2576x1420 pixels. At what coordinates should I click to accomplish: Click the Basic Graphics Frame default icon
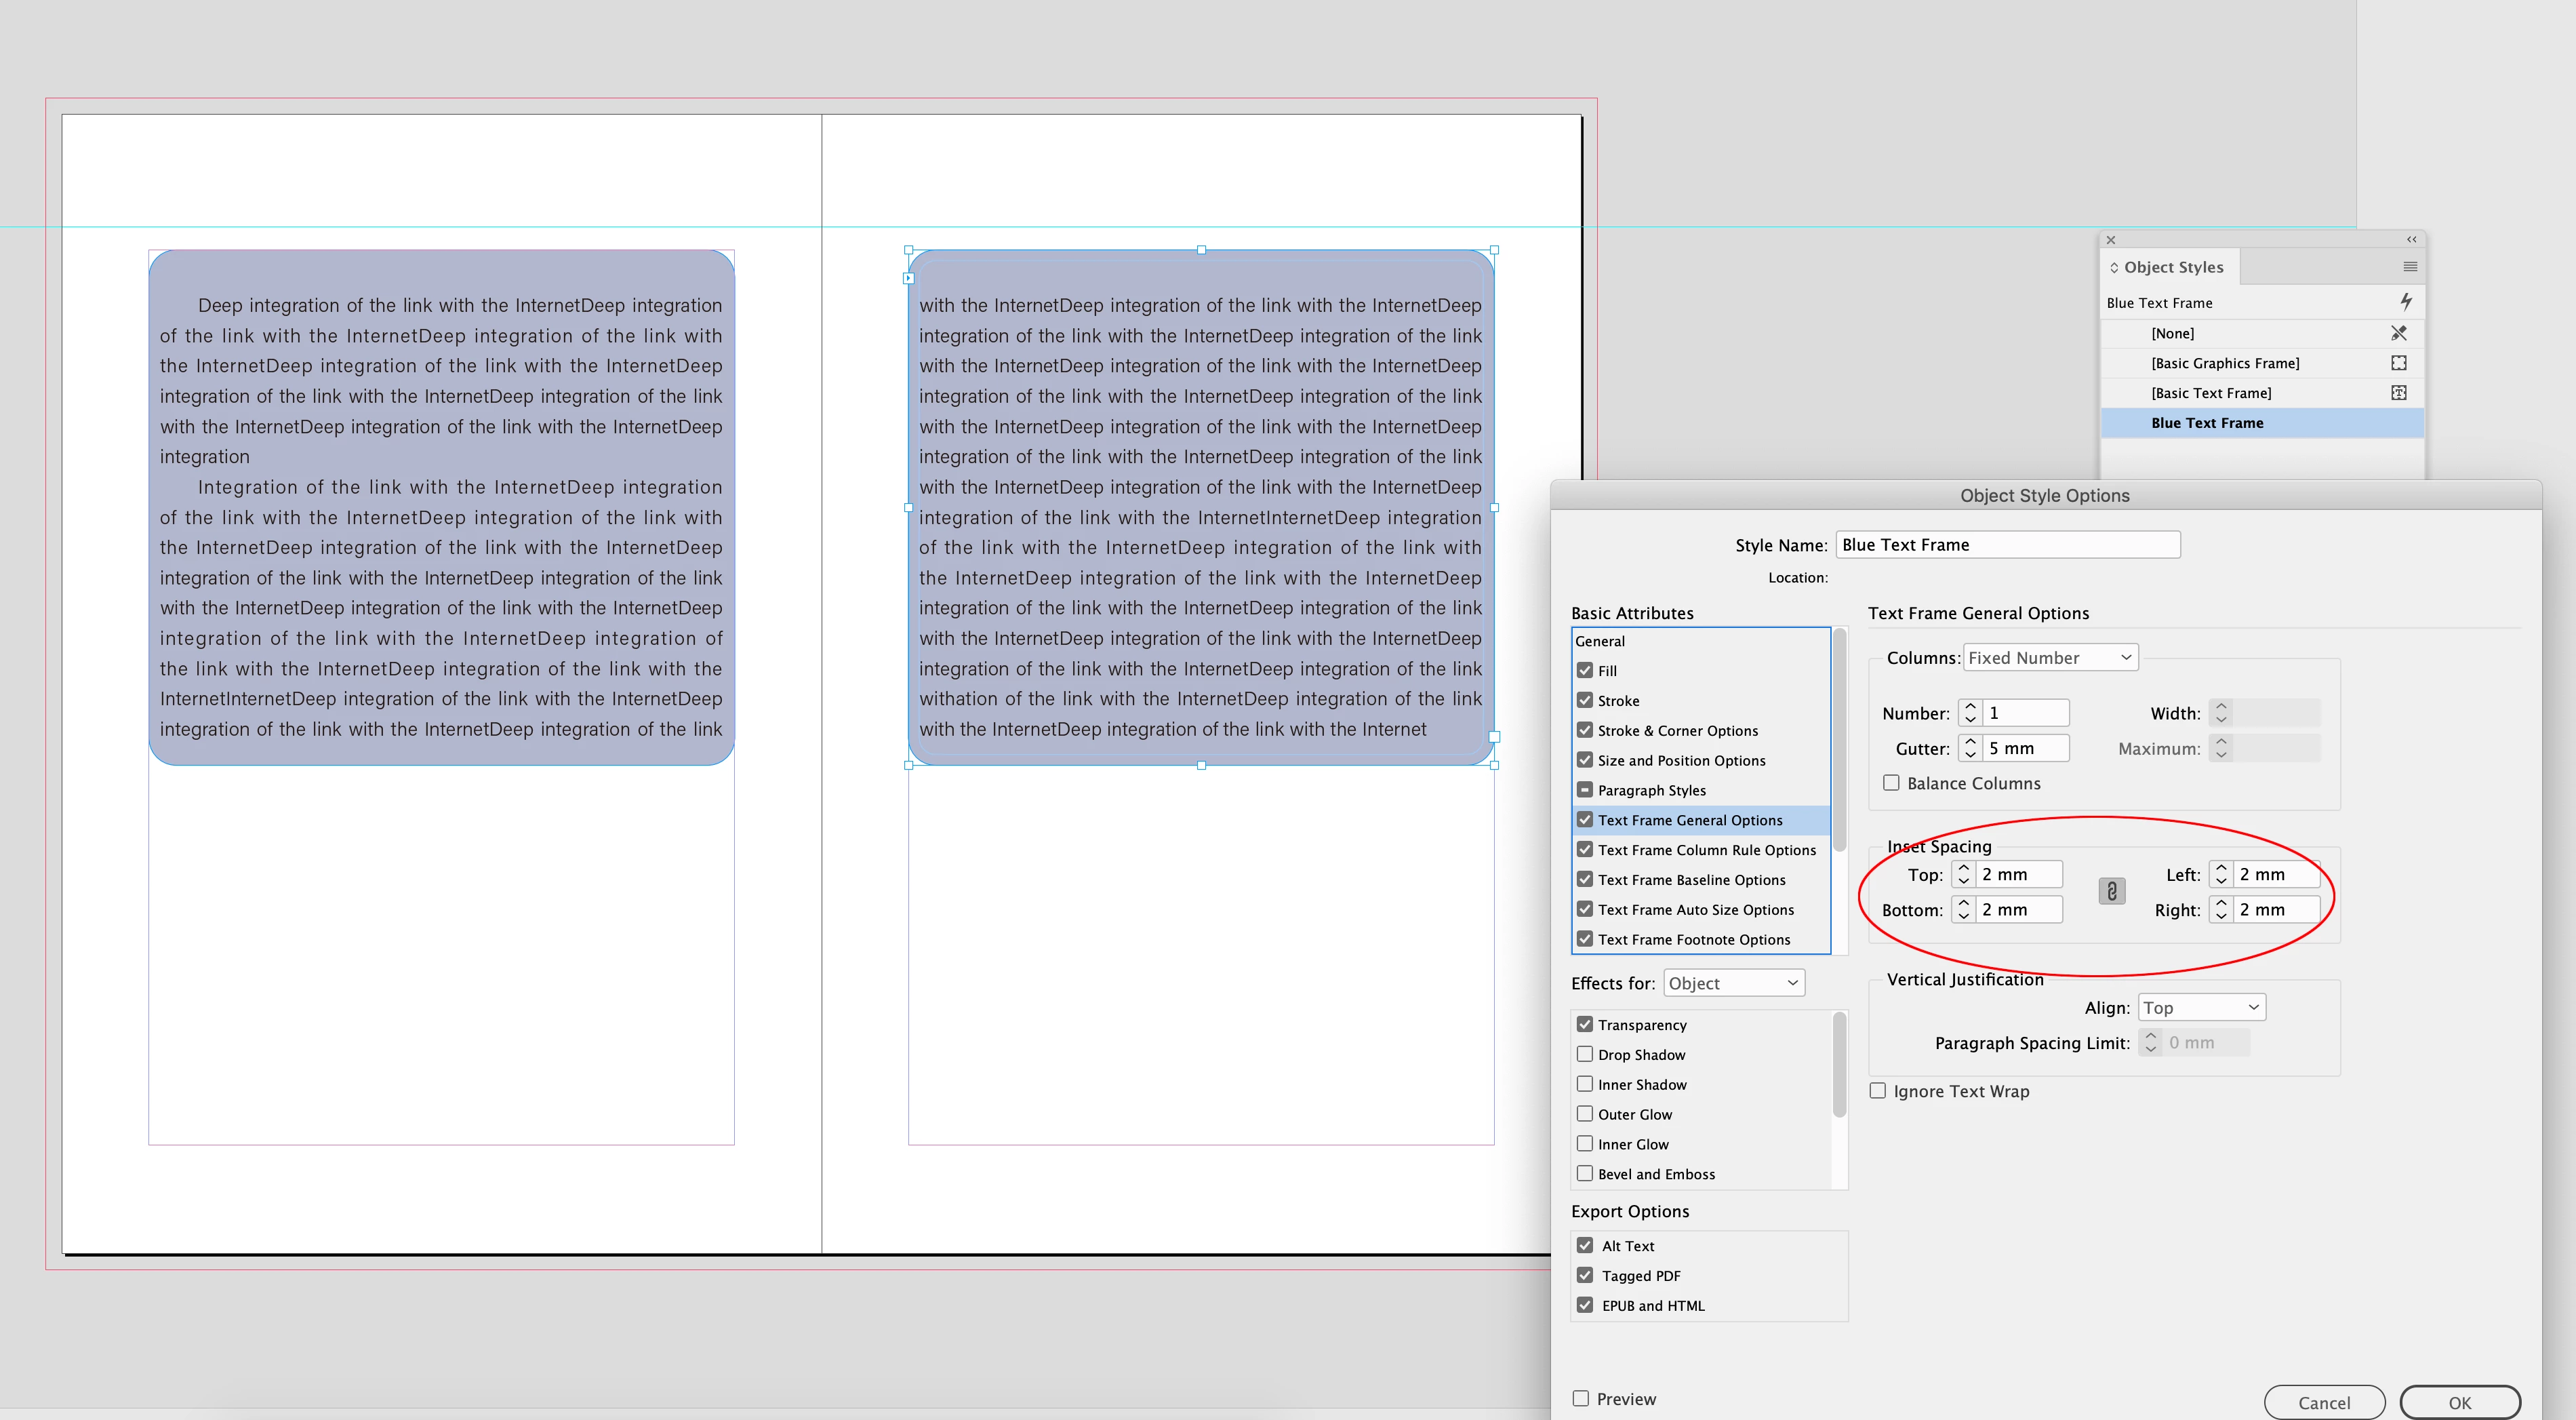click(2398, 363)
